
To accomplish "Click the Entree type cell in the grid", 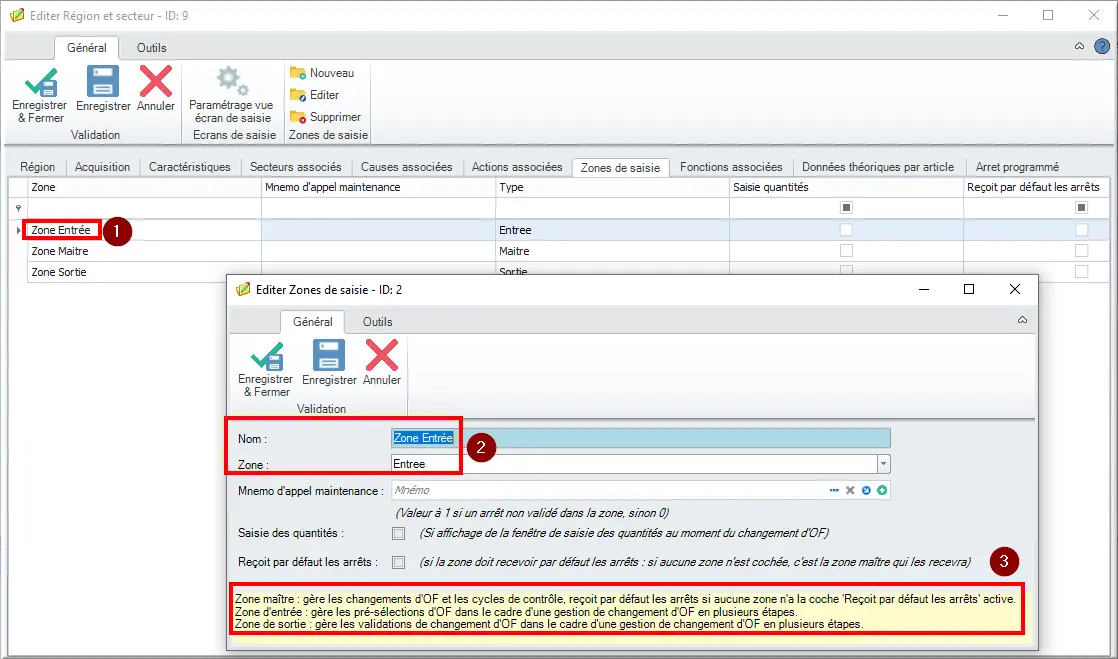I will click(x=612, y=230).
